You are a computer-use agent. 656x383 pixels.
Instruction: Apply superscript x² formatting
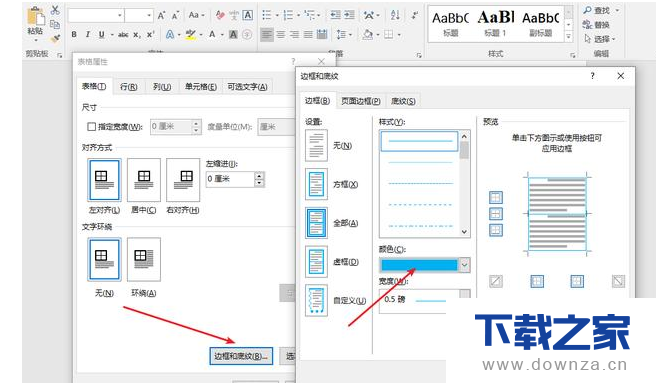(150, 34)
